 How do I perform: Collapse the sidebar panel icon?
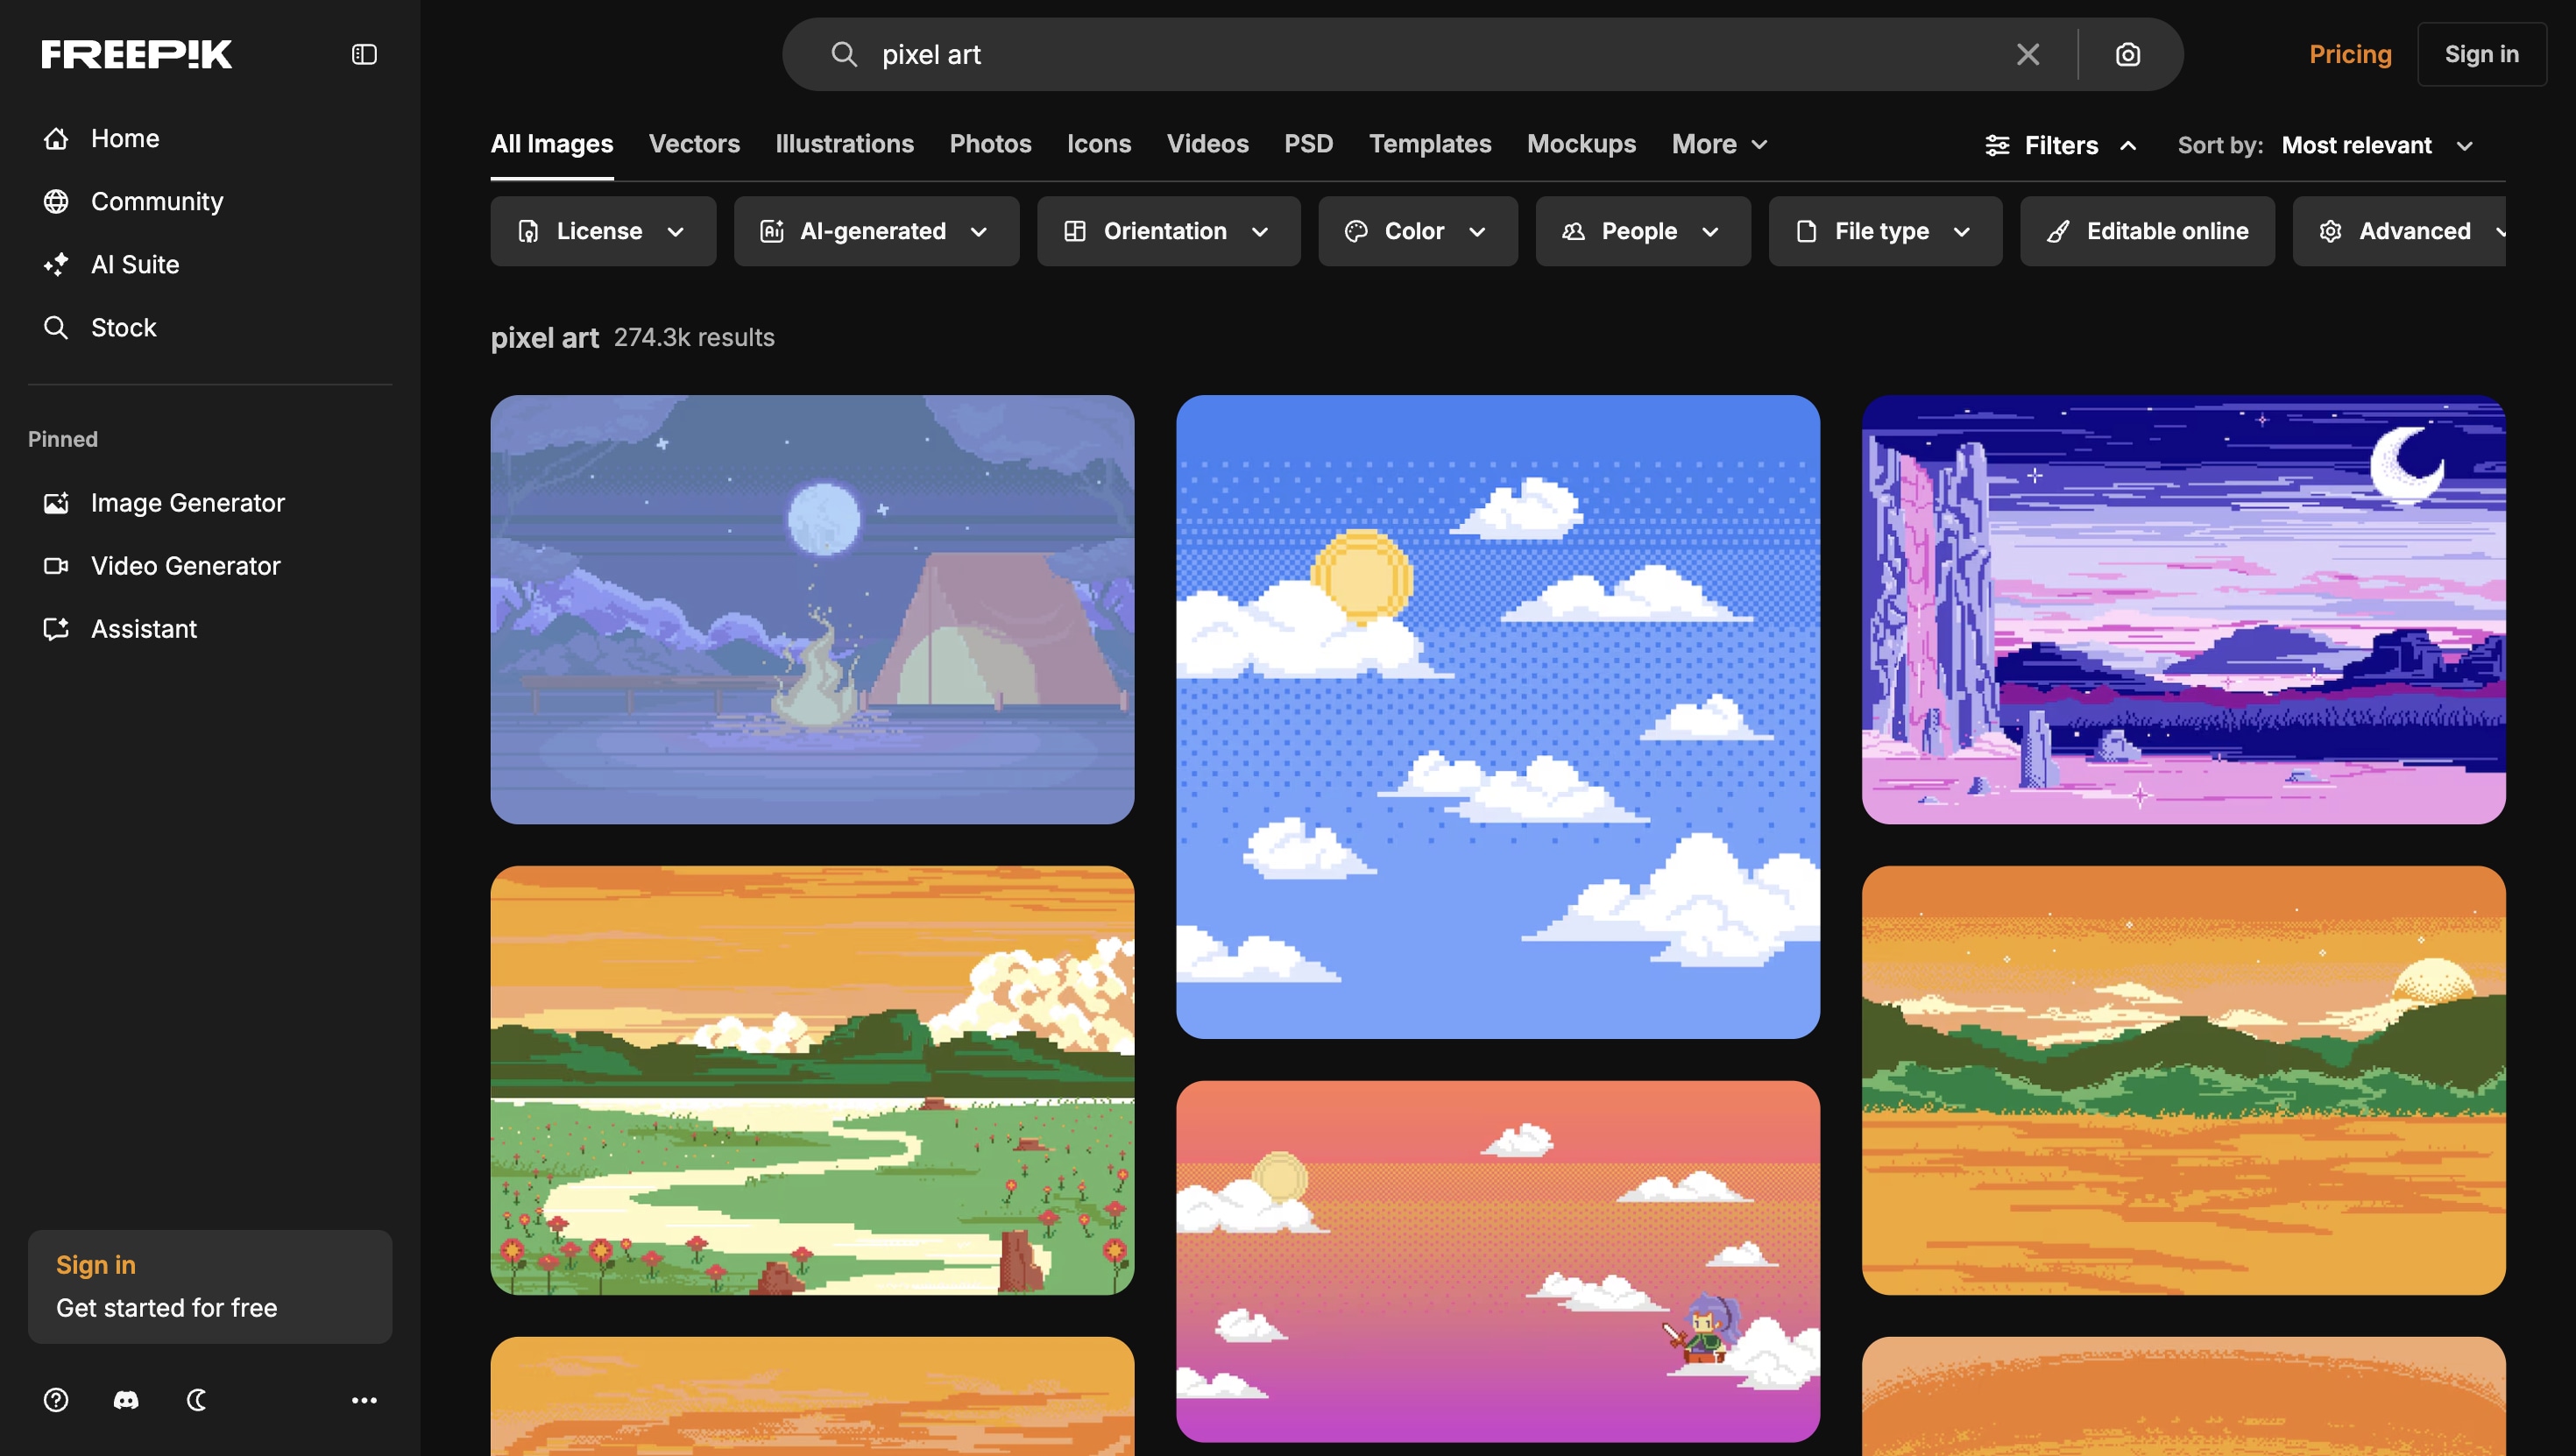click(364, 54)
